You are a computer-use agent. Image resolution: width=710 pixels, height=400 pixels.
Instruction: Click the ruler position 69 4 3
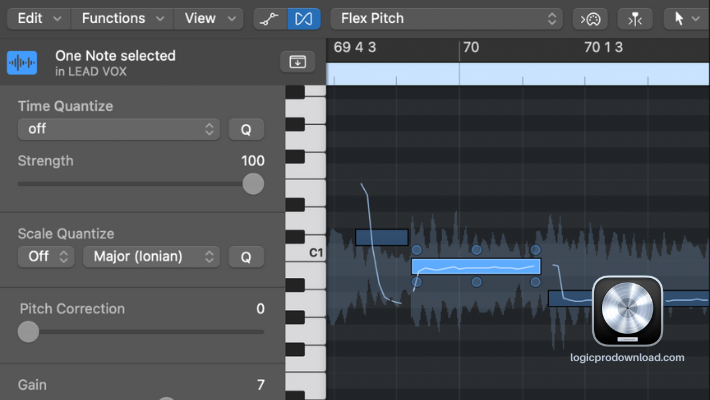click(355, 47)
